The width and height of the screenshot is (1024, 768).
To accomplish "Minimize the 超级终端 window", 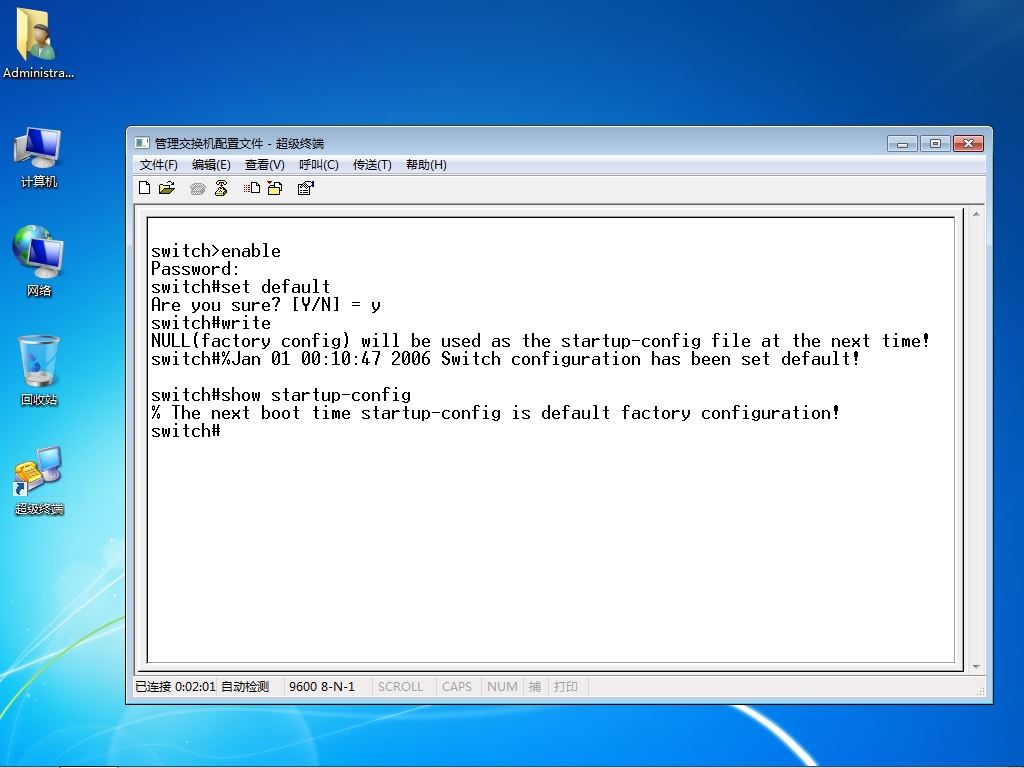I will [x=903, y=144].
